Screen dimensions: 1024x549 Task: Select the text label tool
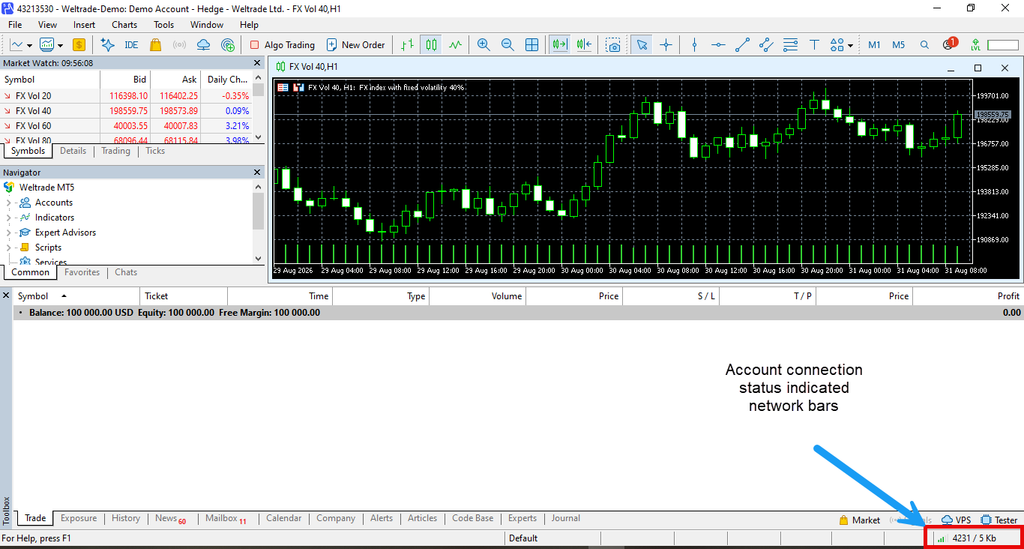pyautogui.click(x=814, y=45)
